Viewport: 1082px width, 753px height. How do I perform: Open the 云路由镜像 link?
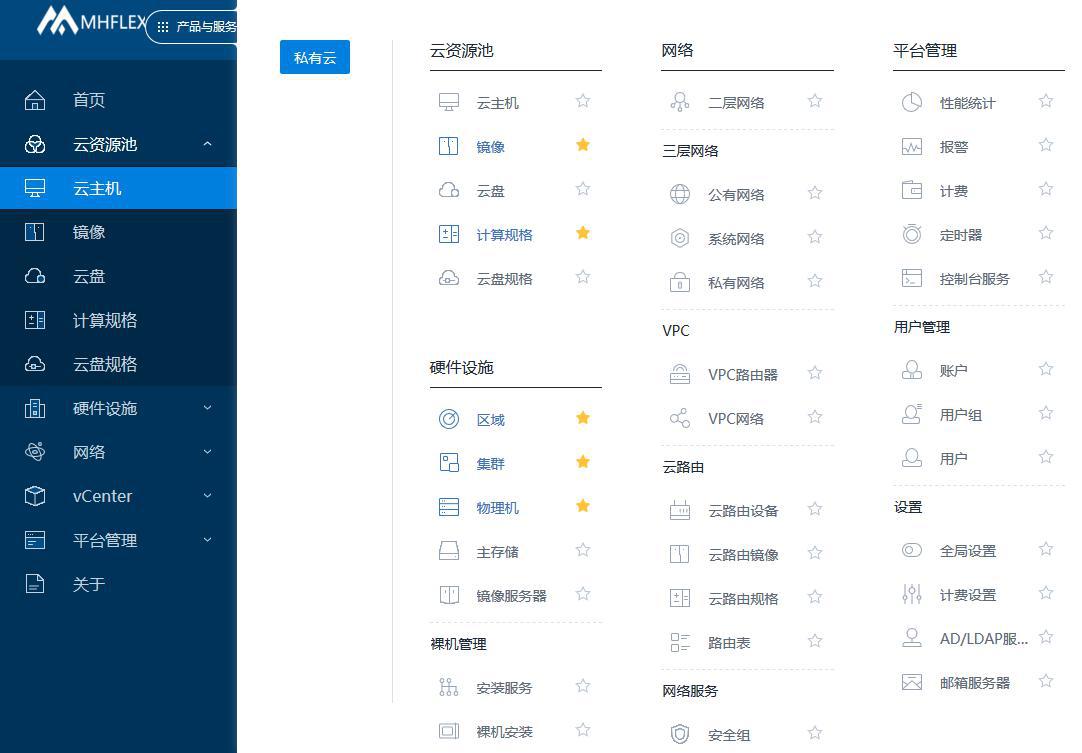(x=743, y=554)
